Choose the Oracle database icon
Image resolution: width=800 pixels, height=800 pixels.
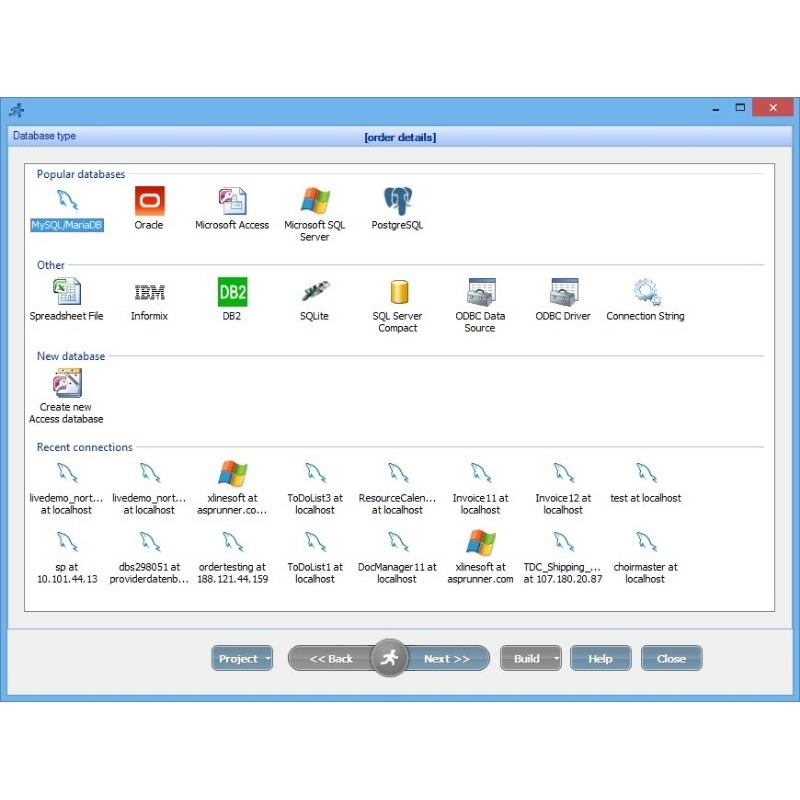[149, 201]
